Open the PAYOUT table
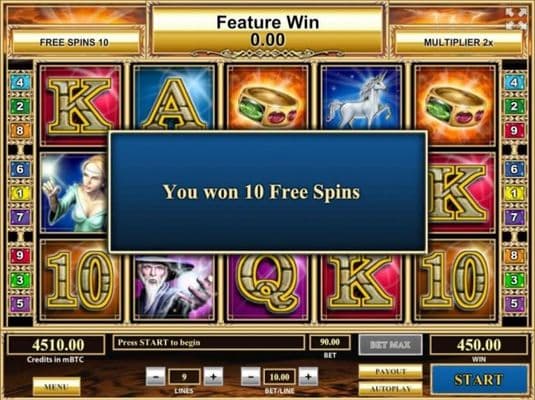535x400 pixels. tap(390, 372)
